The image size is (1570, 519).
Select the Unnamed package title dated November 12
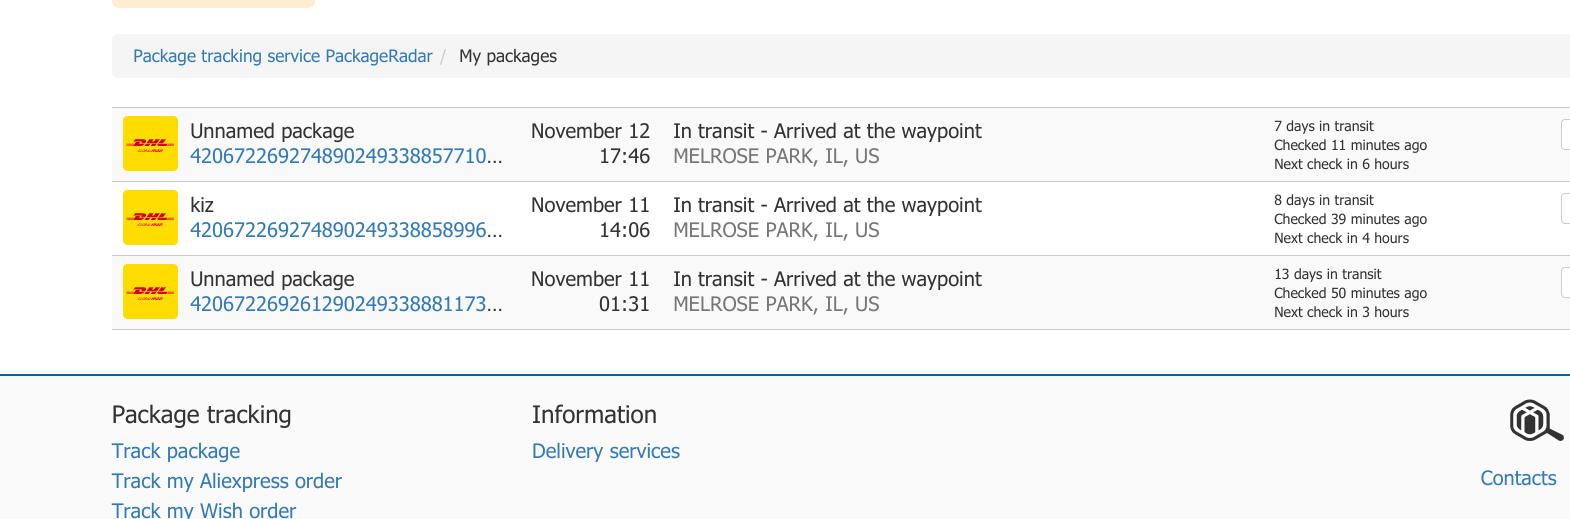pyautogui.click(x=272, y=131)
